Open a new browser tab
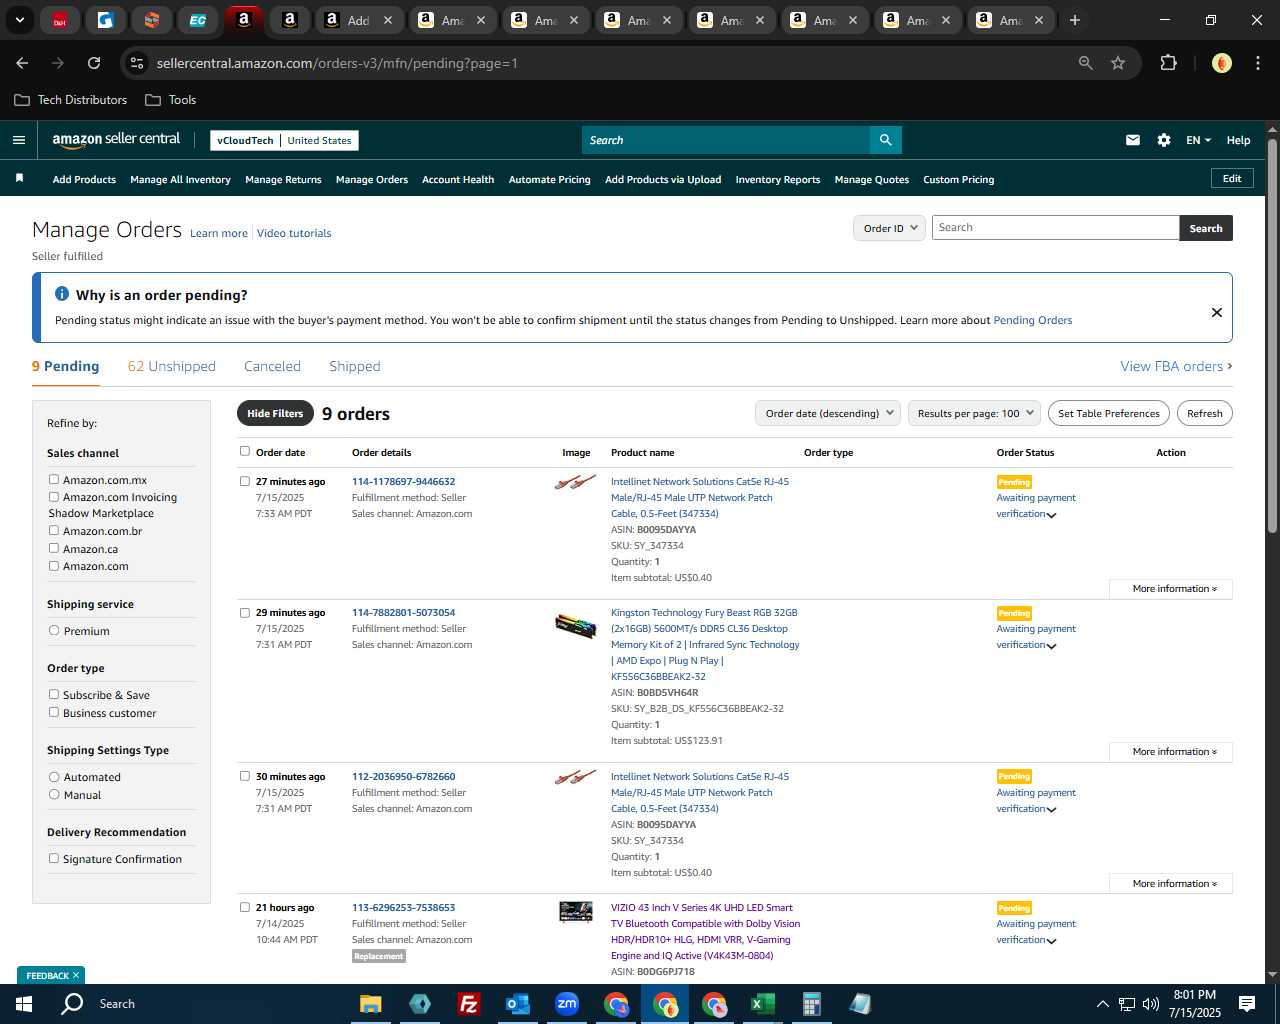The image size is (1280, 1024). coord(1074,20)
